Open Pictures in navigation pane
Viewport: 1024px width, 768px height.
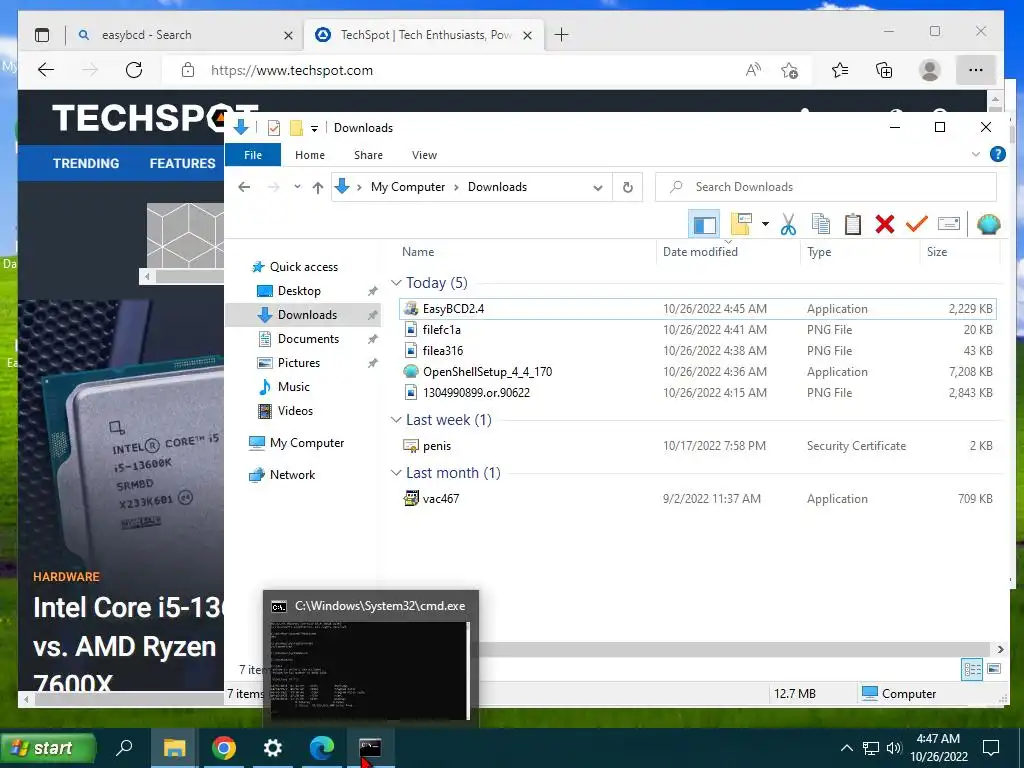pyautogui.click(x=298, y=363)
